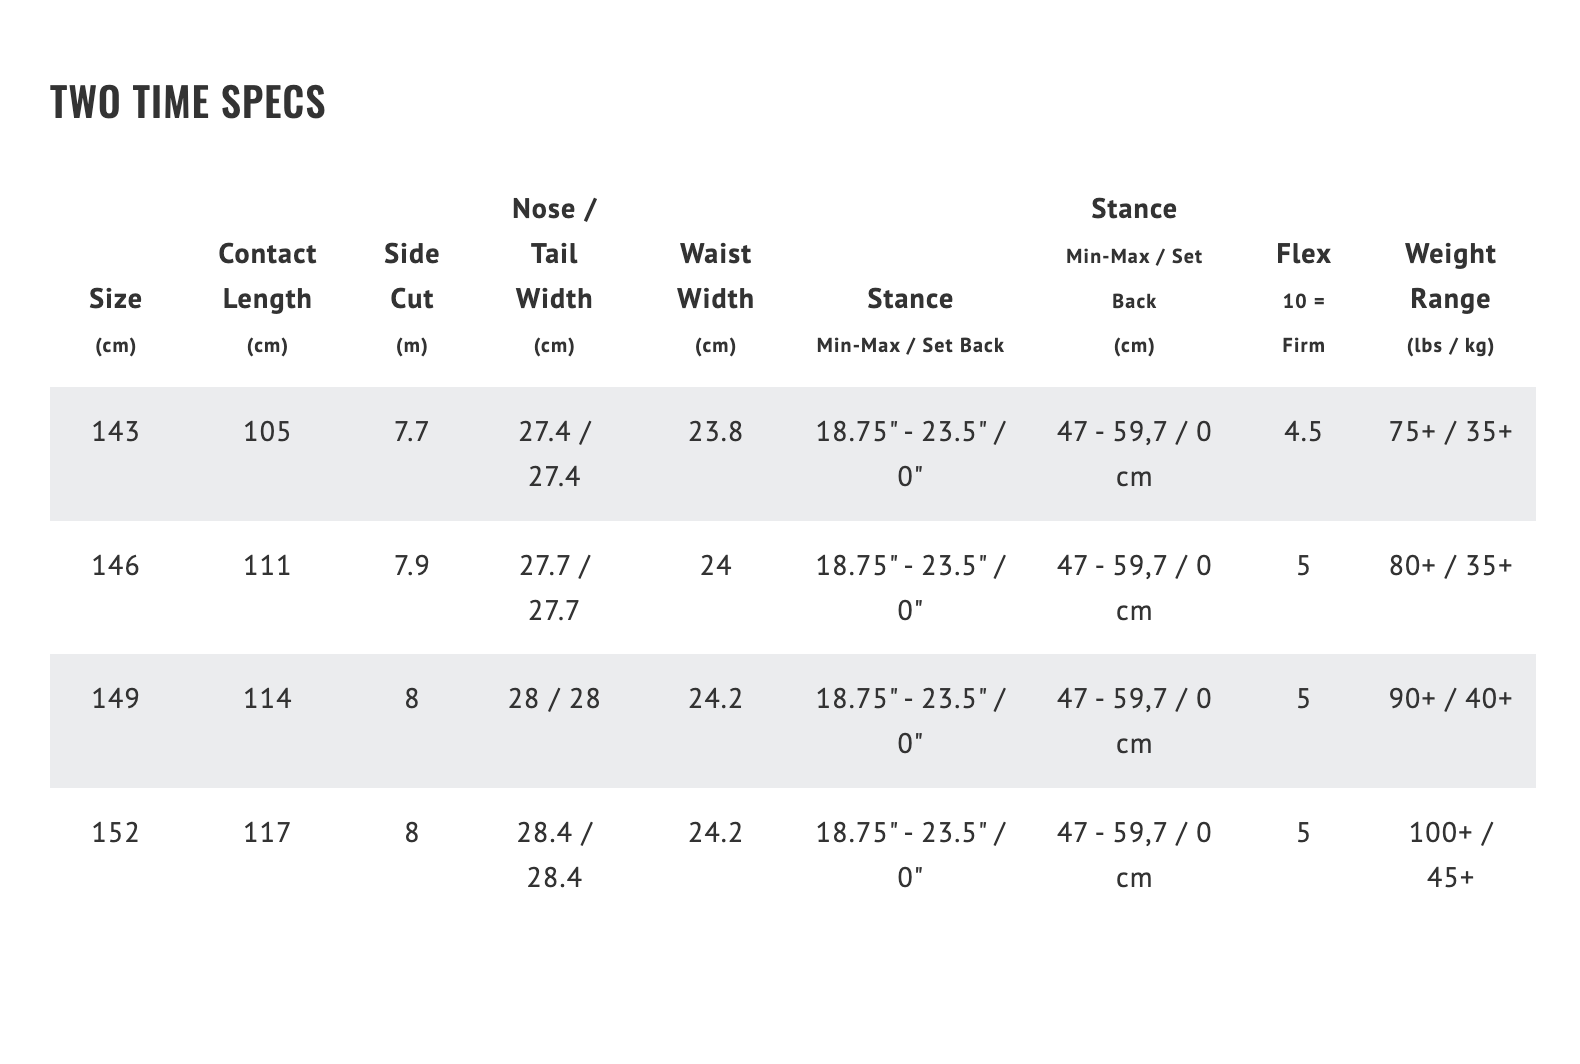Click the TWO TIME SPECS heading
This screenshot has height=1064, width=1580.
(188, 102)
